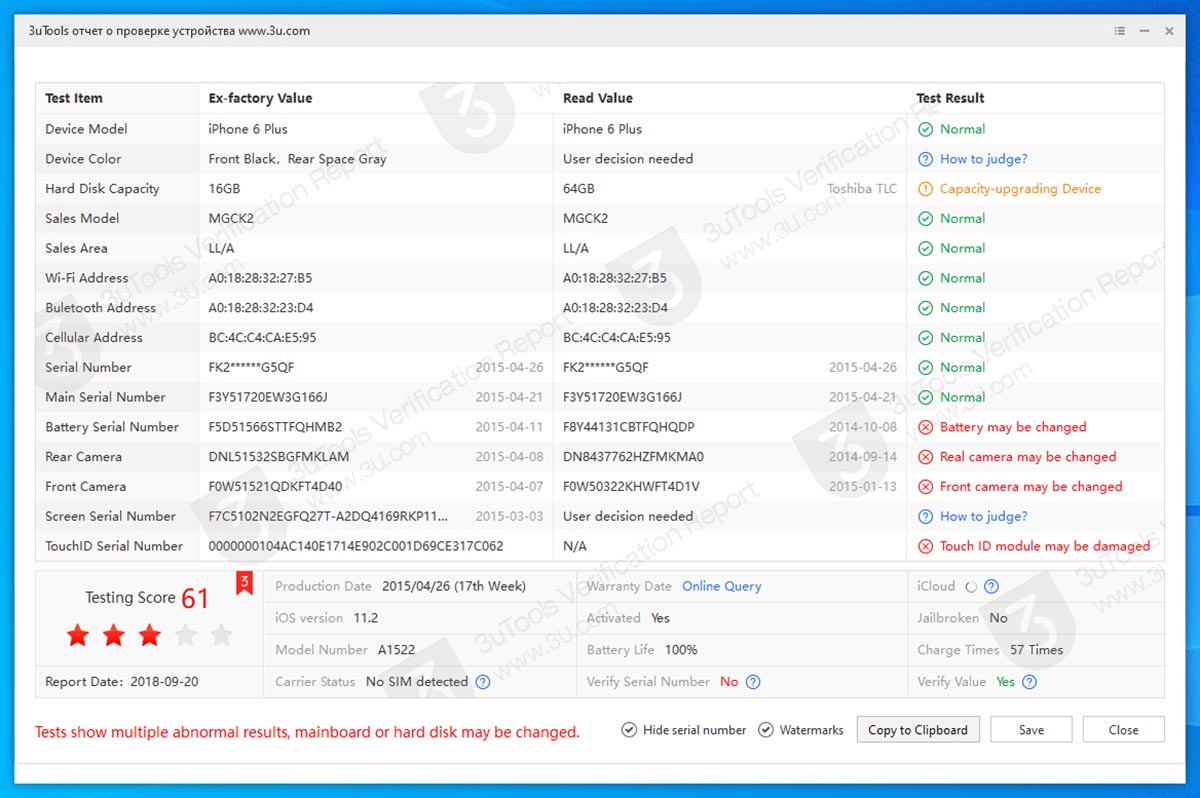The image size is (1200, 798).
Task: Click the Close button at the bottom
Action: (1123, 730)
